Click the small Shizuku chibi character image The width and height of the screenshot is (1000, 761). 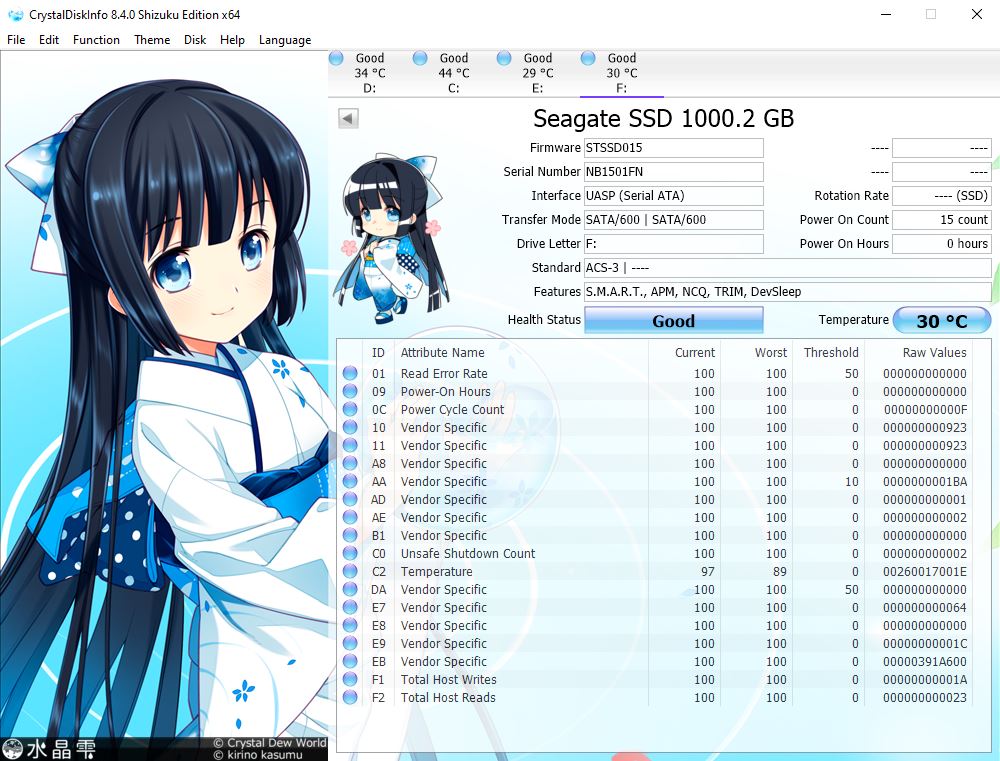coord(390,239)
